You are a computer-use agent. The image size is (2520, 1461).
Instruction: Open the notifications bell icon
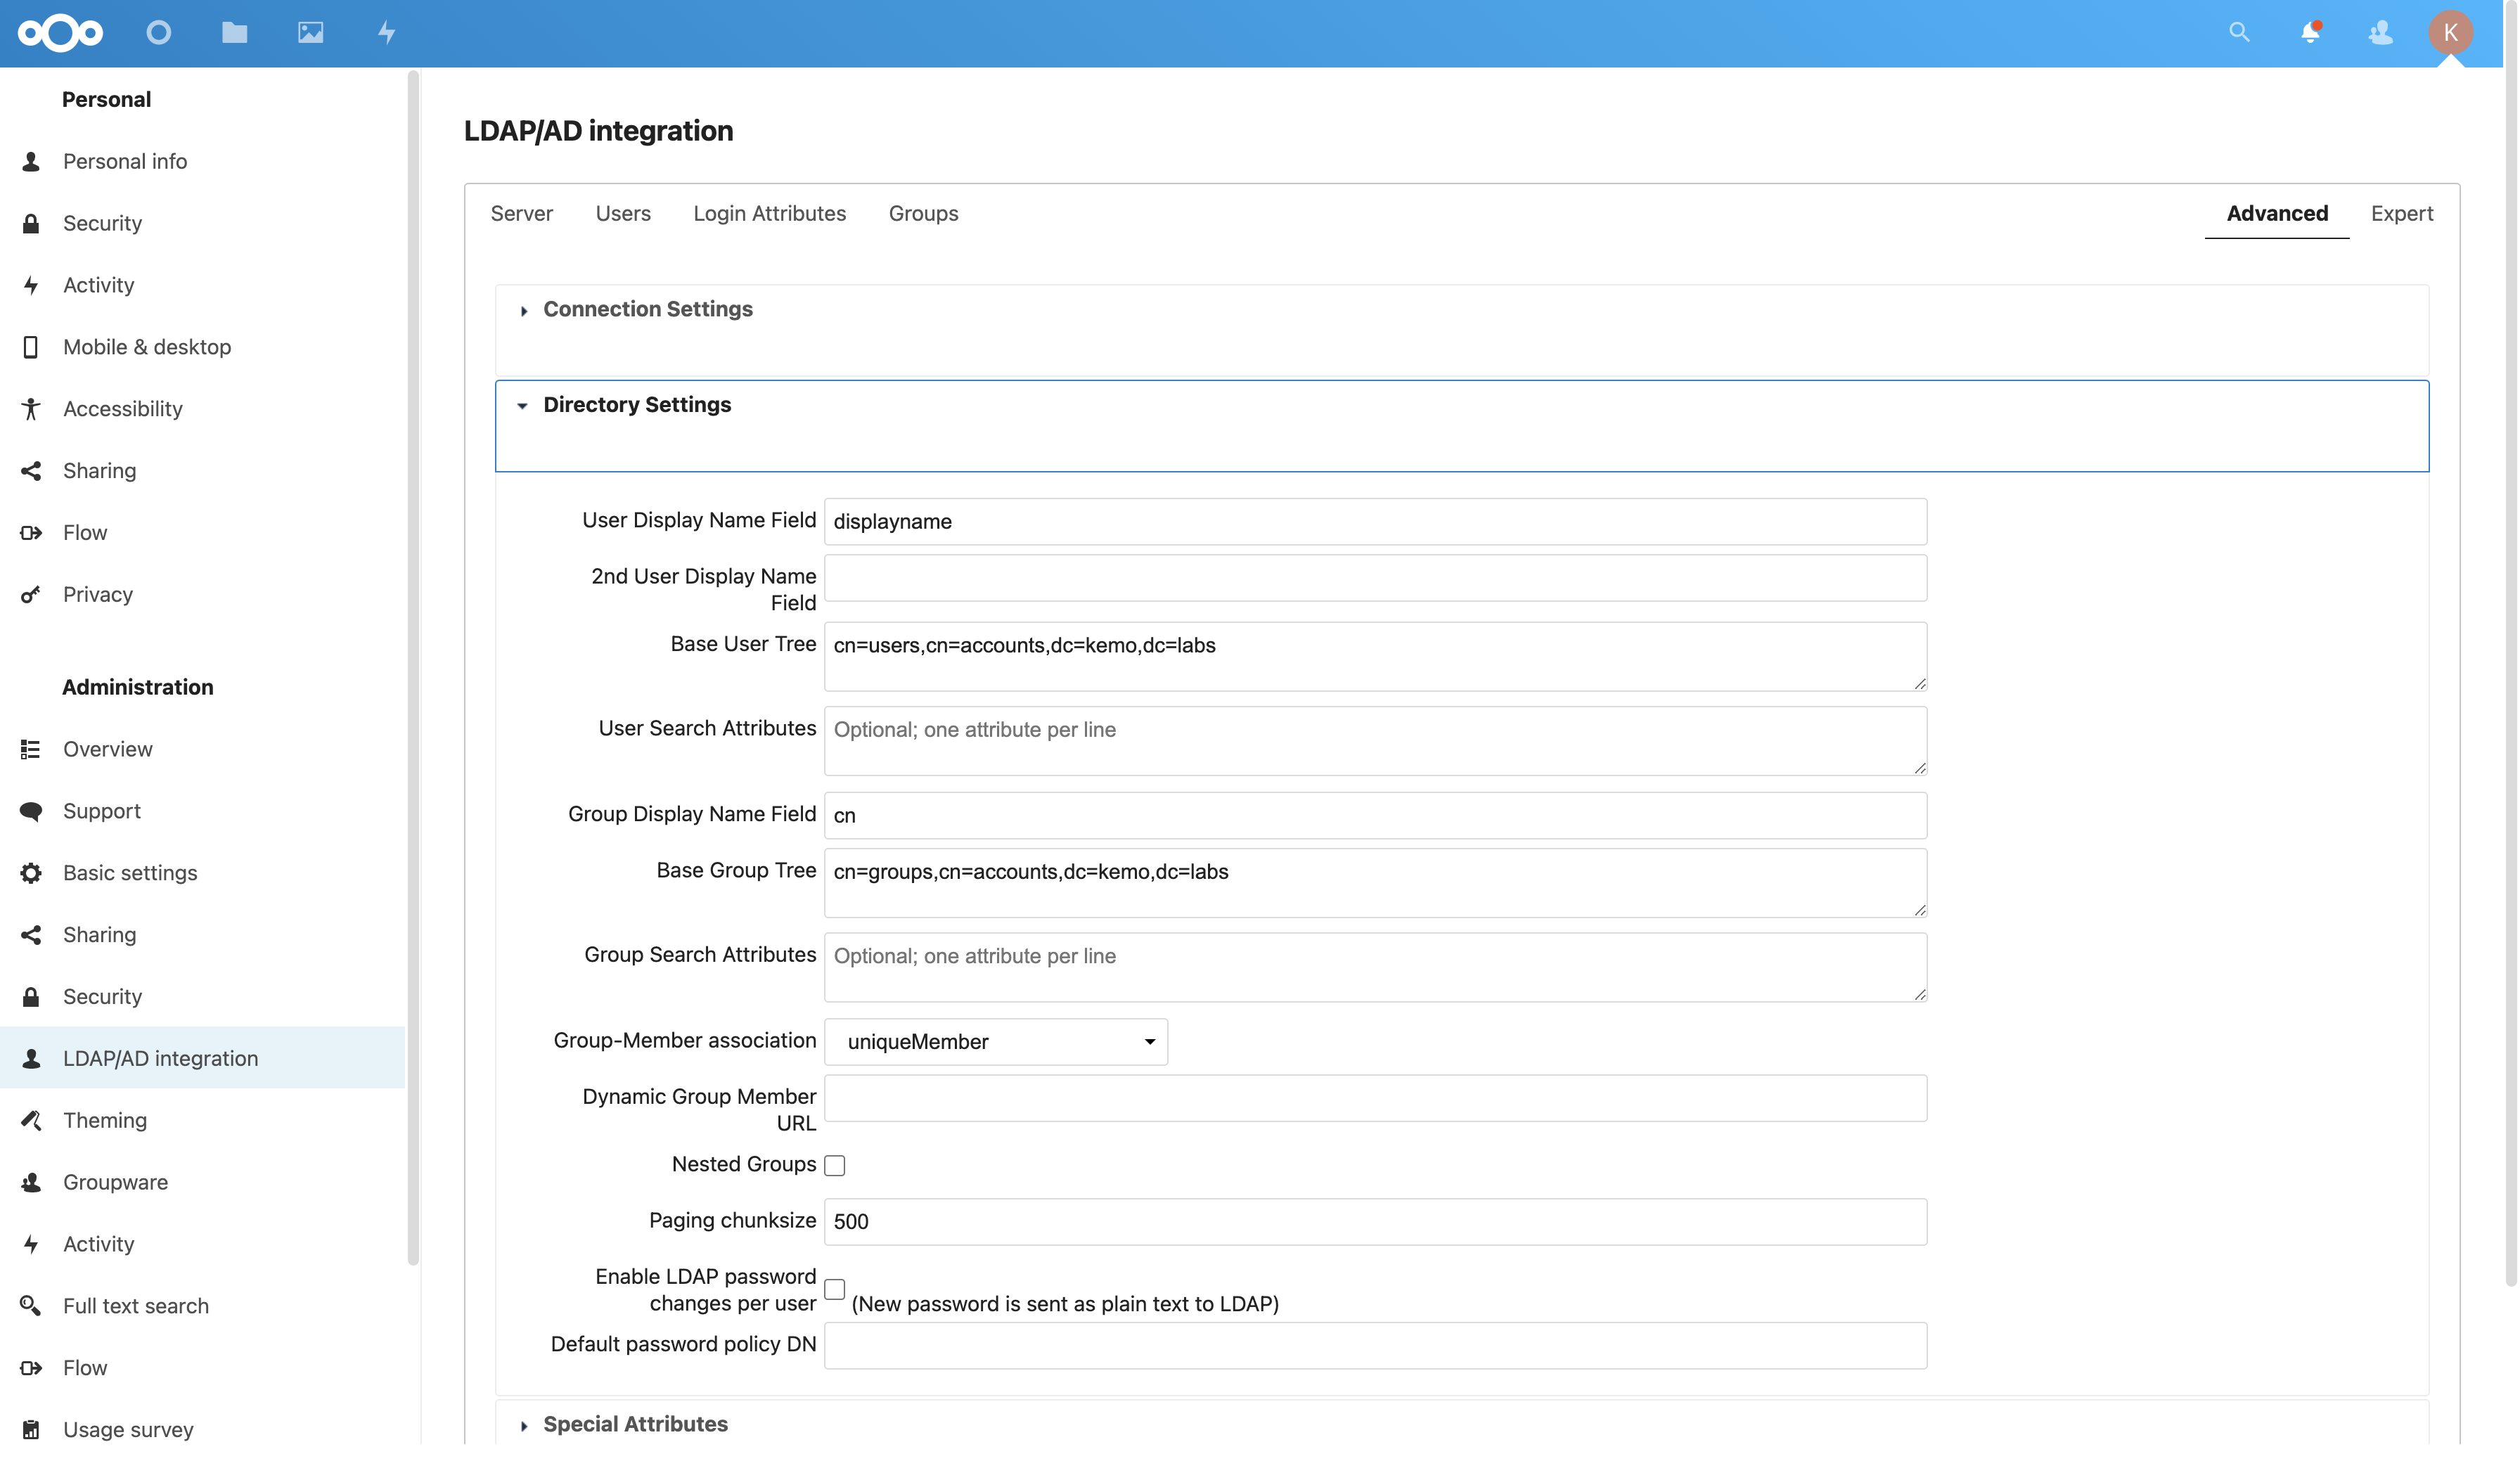(x=2310, y=33)
